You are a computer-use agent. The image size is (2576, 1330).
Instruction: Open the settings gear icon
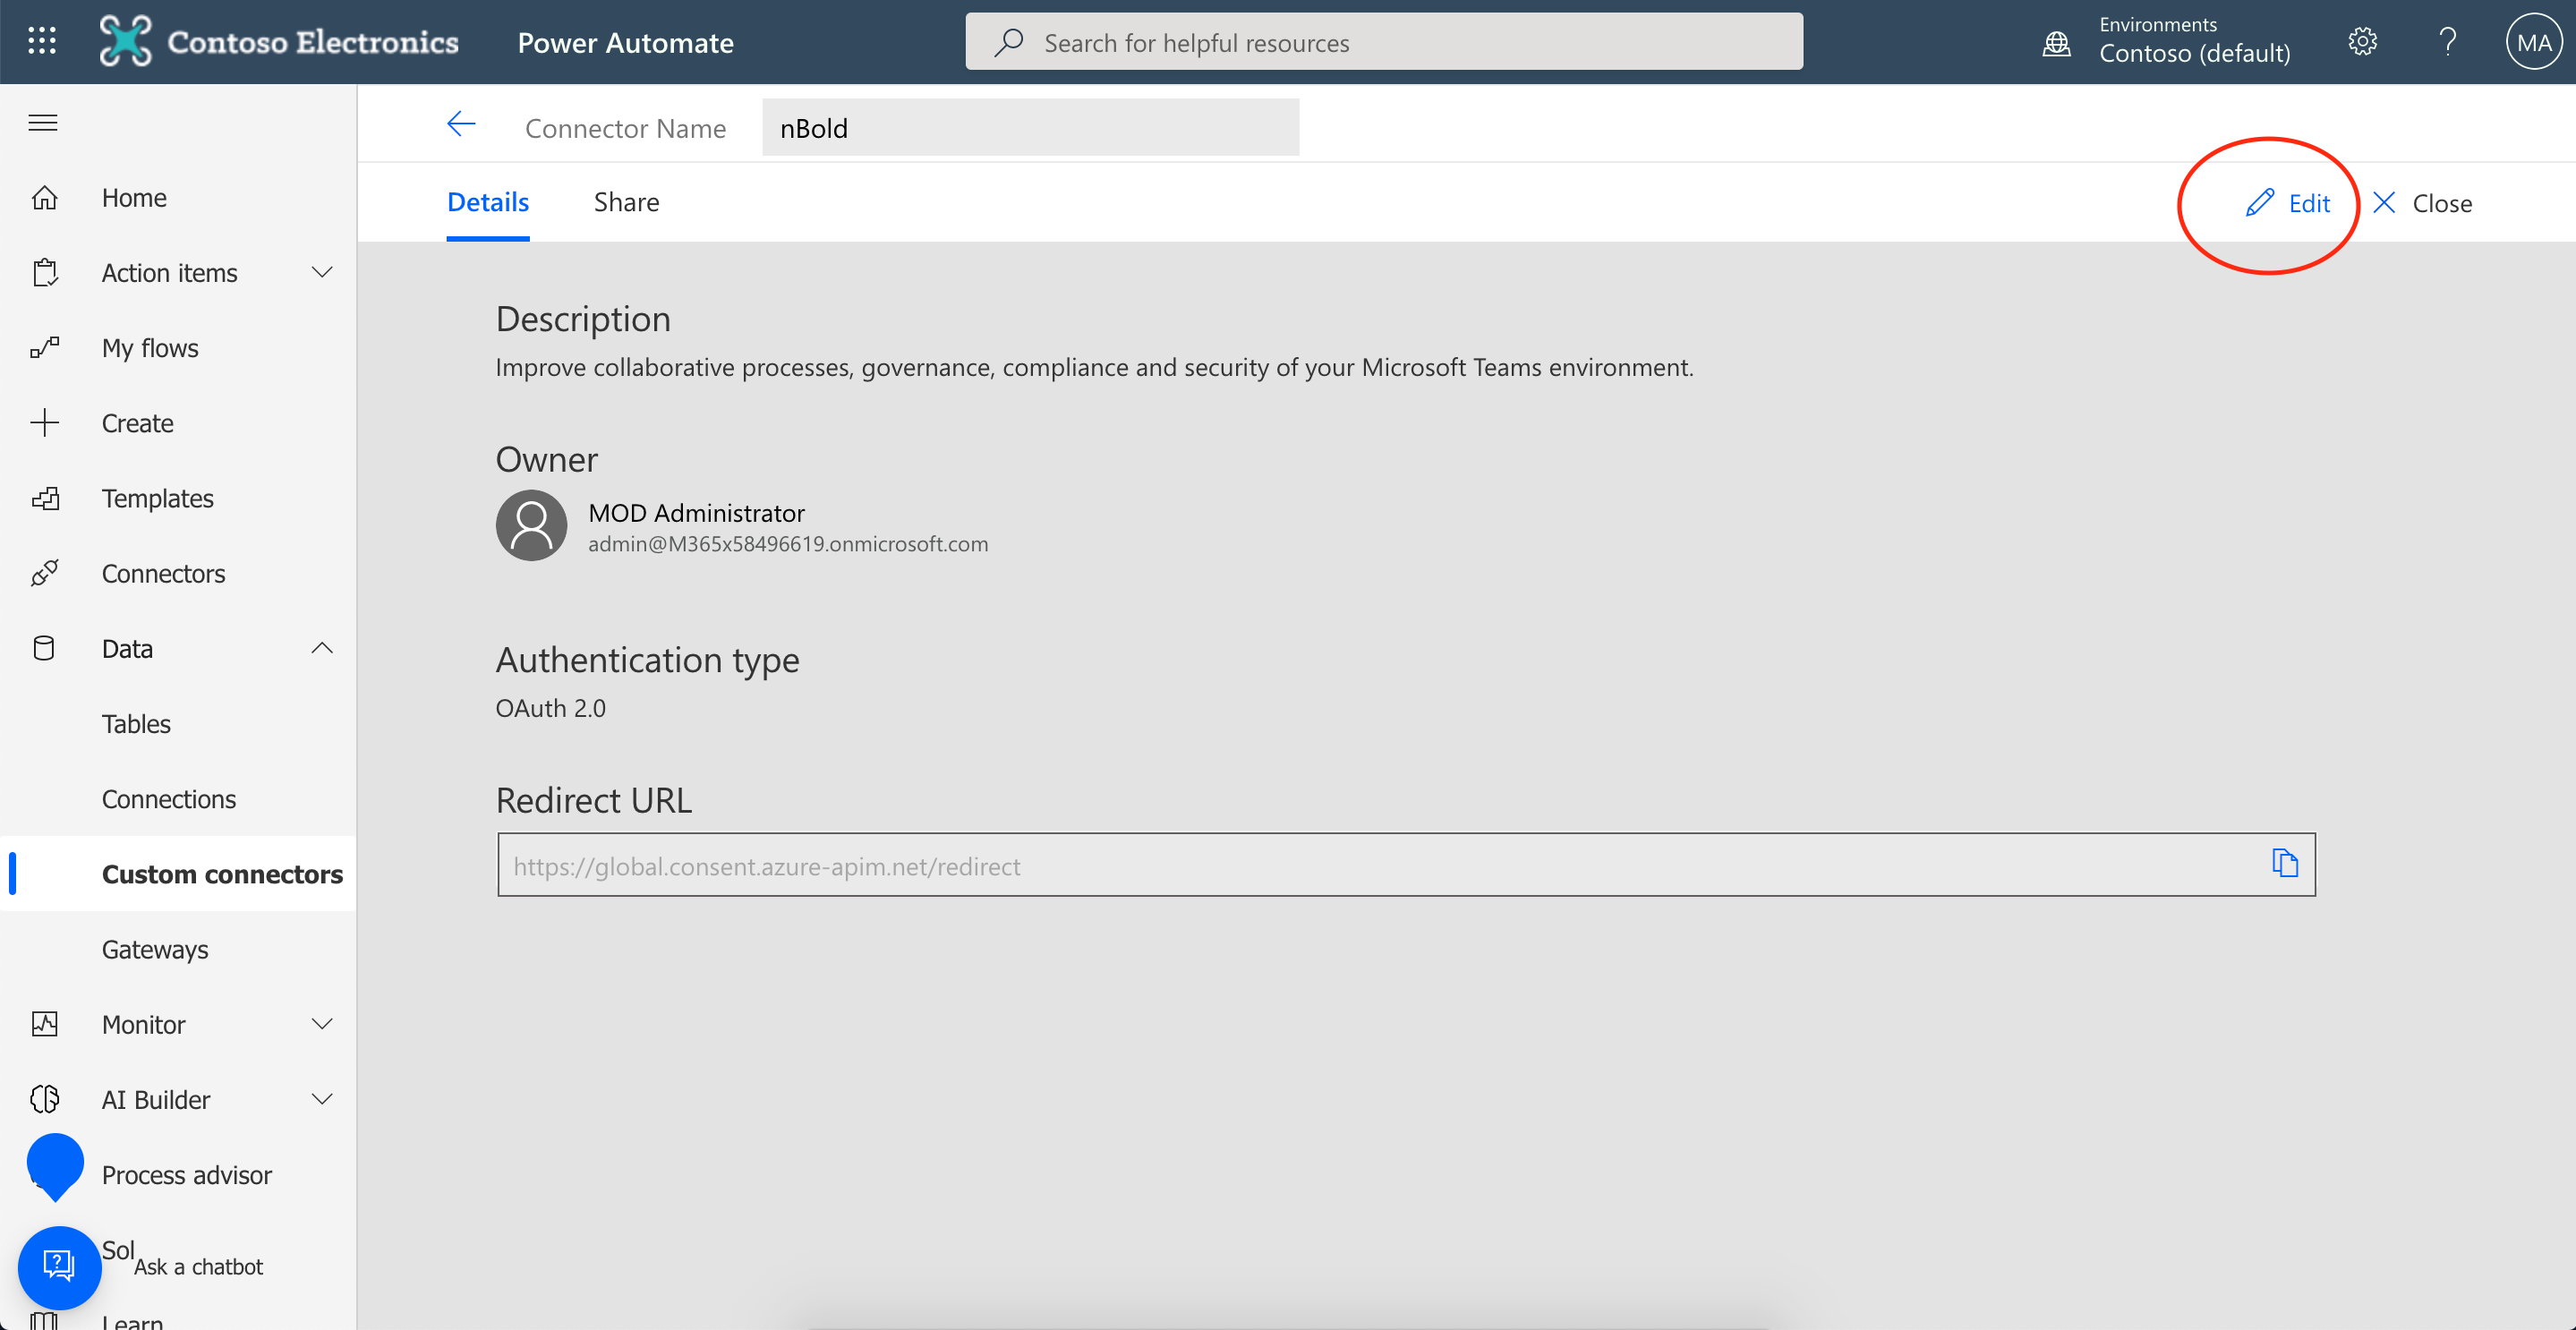[2362, 42]
